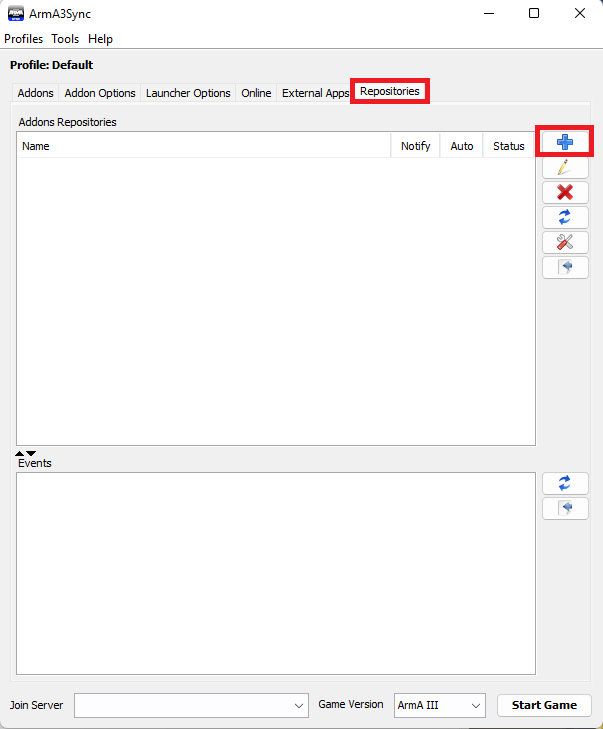603x729 pixels.
Task: Collapse panel with the up split arrow
Action: [20, 453]
